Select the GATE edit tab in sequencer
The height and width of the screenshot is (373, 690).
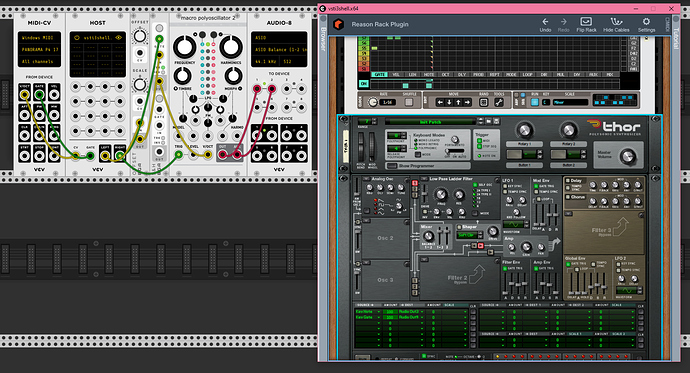379,74
